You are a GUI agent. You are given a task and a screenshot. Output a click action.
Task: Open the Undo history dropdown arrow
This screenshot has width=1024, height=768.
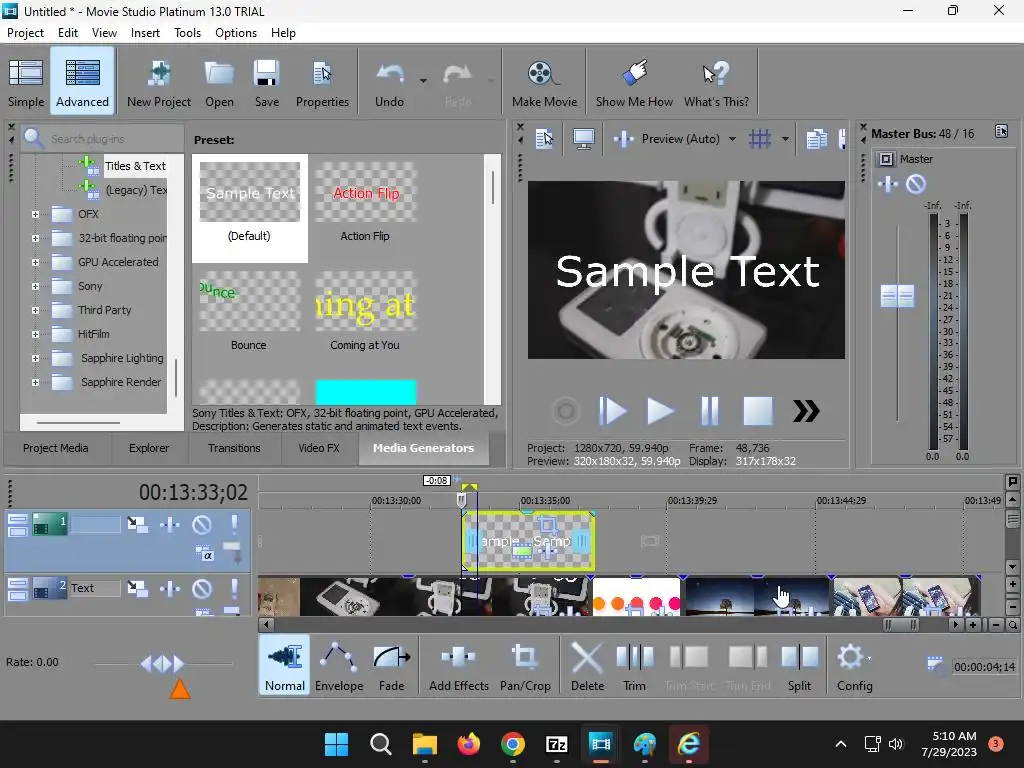[x=423, y=81]
